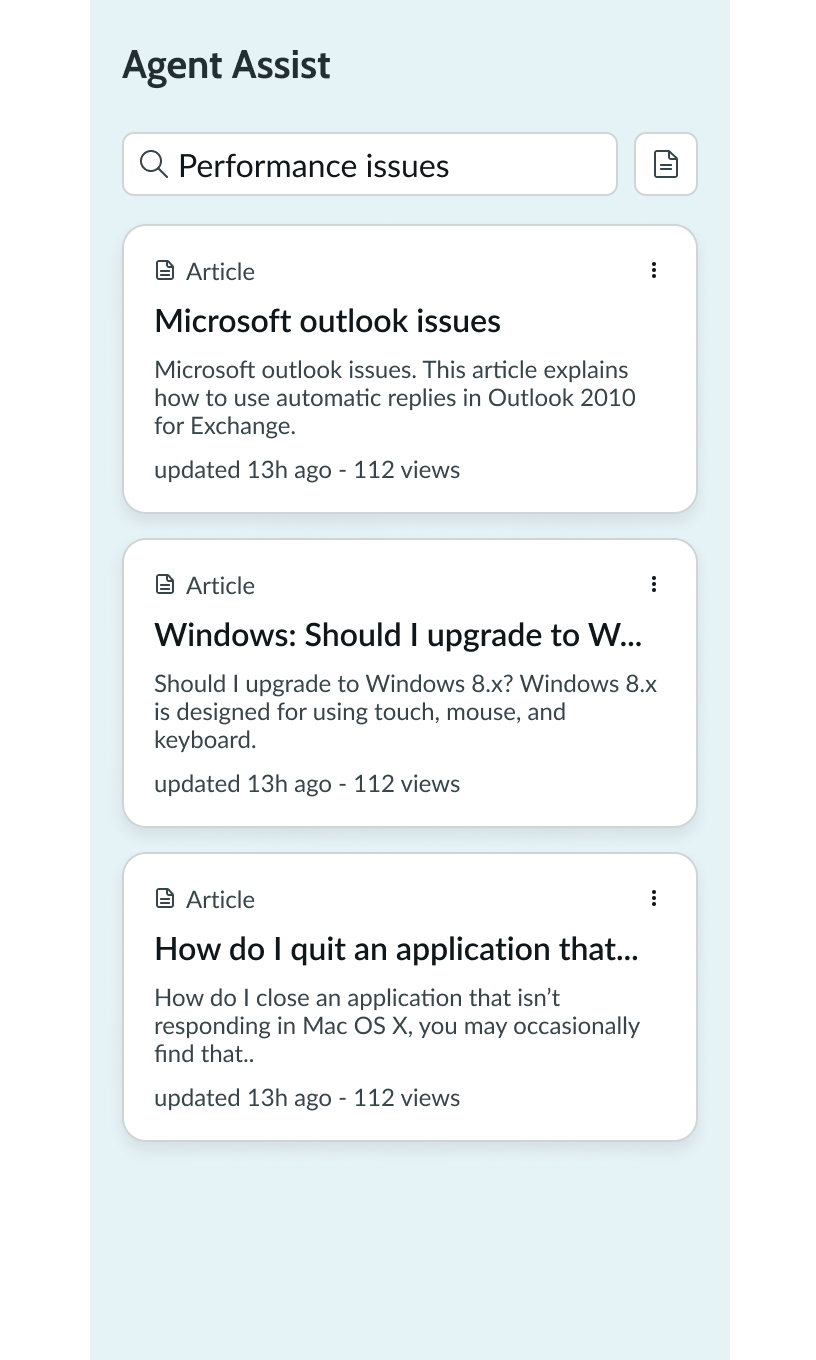Click updated 13h ago on Outlook card
Image resolution: width=816 pixels, height=1360 pixels.
(x=242, y=470)
